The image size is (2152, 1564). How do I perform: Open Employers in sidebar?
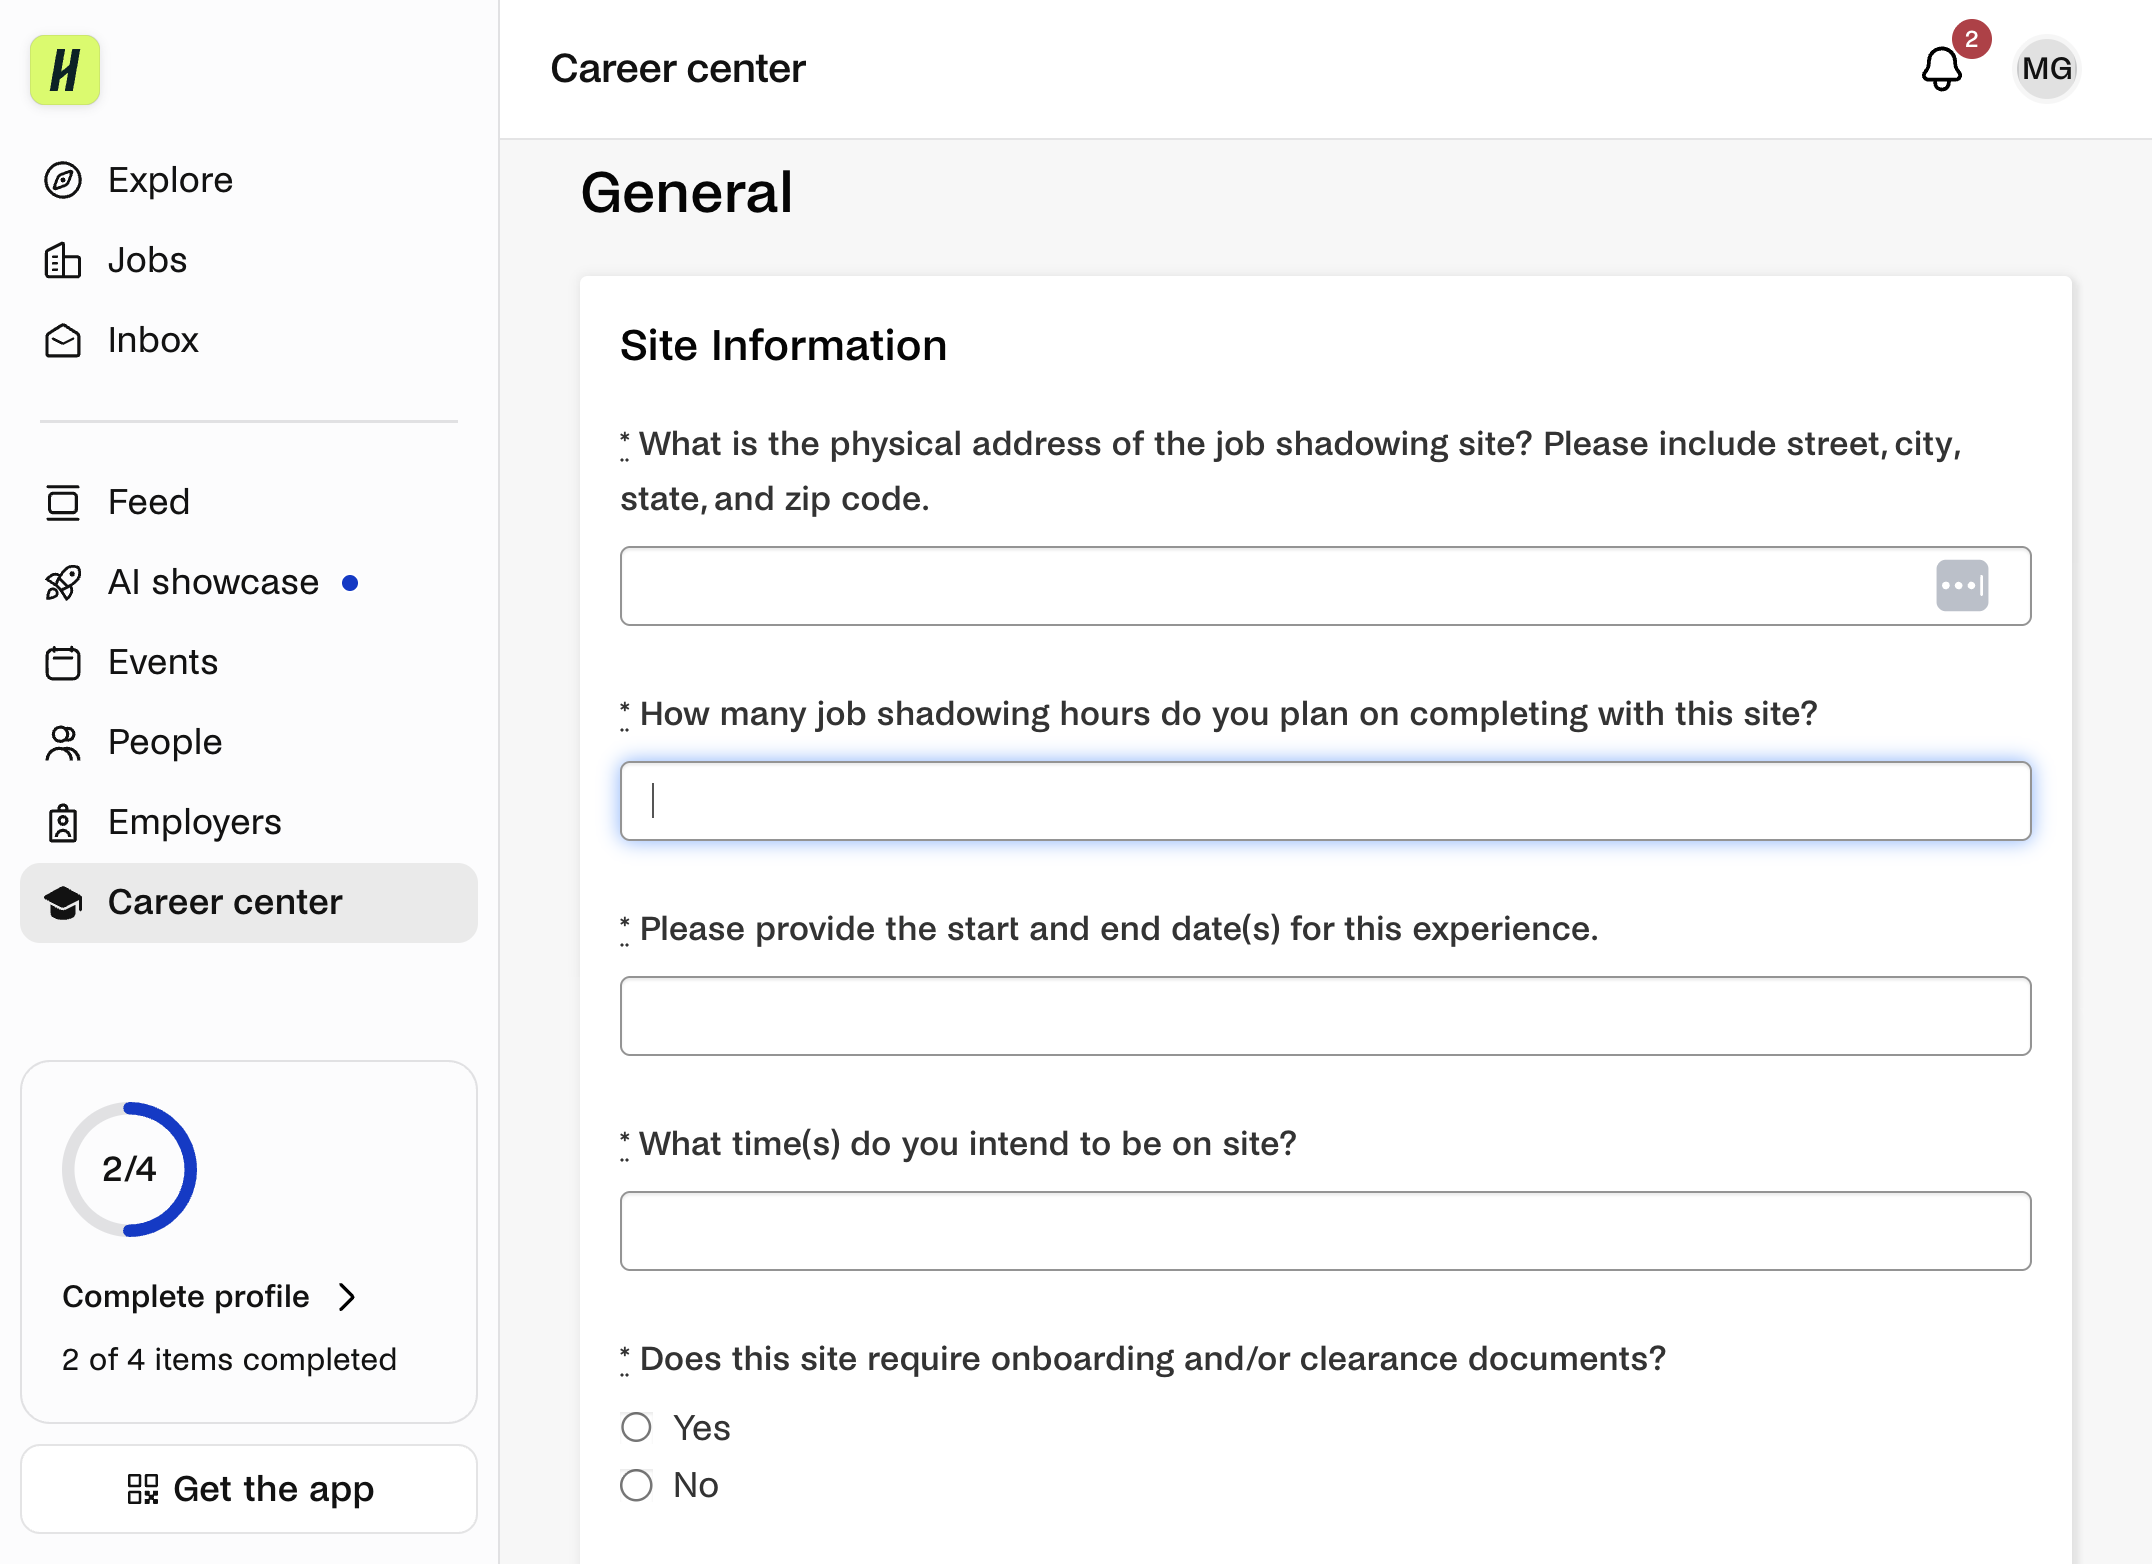pos(249,822)
